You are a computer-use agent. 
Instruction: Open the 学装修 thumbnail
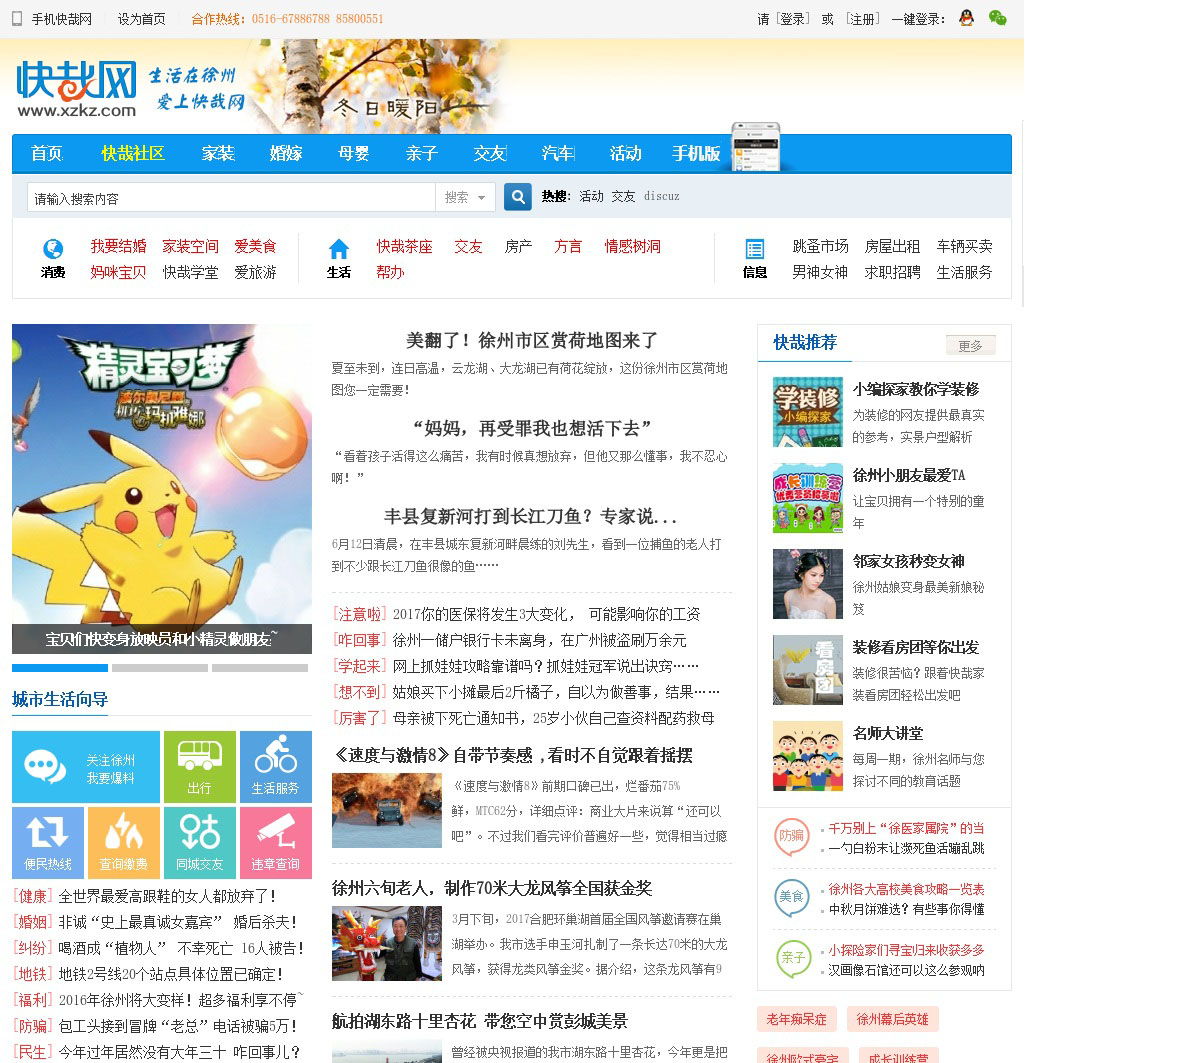click(x=808, y=412)
